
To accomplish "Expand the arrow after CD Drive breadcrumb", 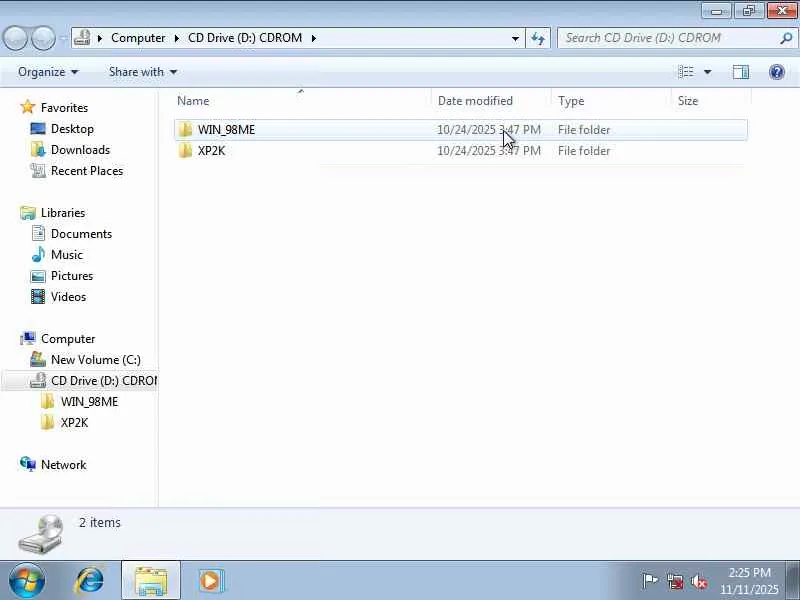I will click(x=314, y=38).
